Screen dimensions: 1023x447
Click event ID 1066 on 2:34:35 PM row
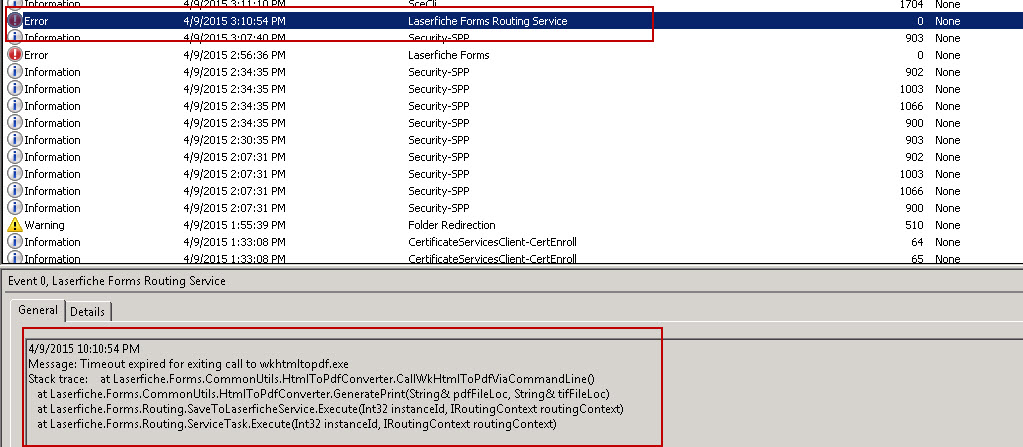coord(911,106)
